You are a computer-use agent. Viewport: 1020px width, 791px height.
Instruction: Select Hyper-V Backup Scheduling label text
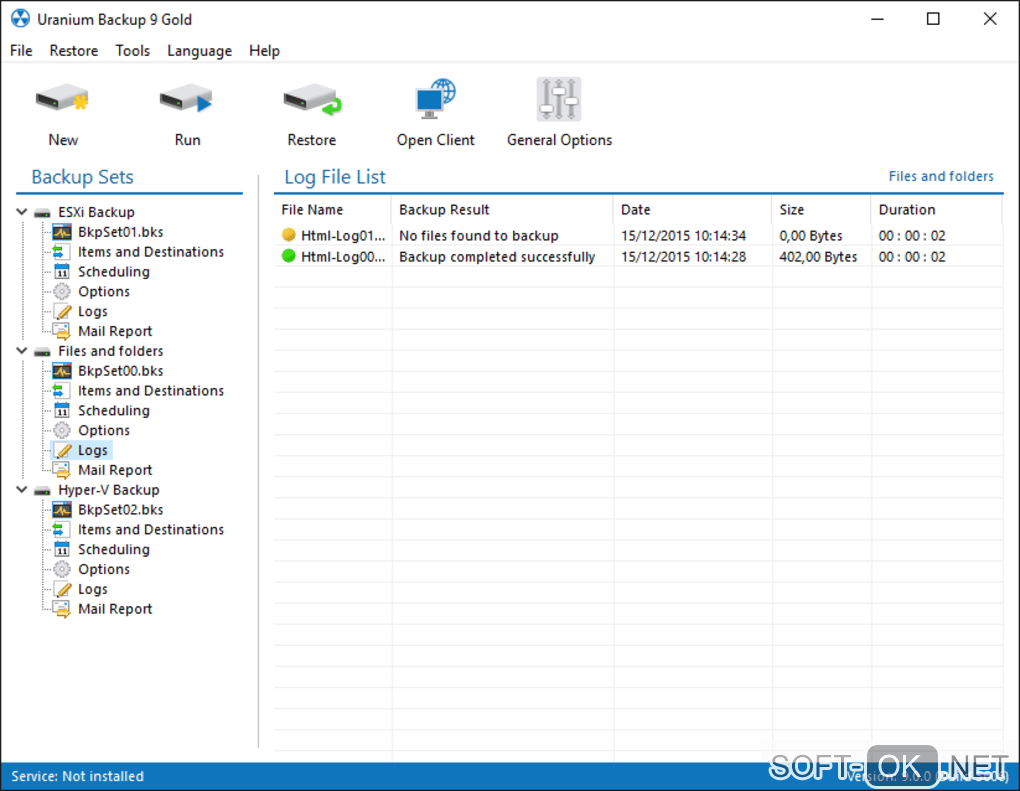[114, 550]
